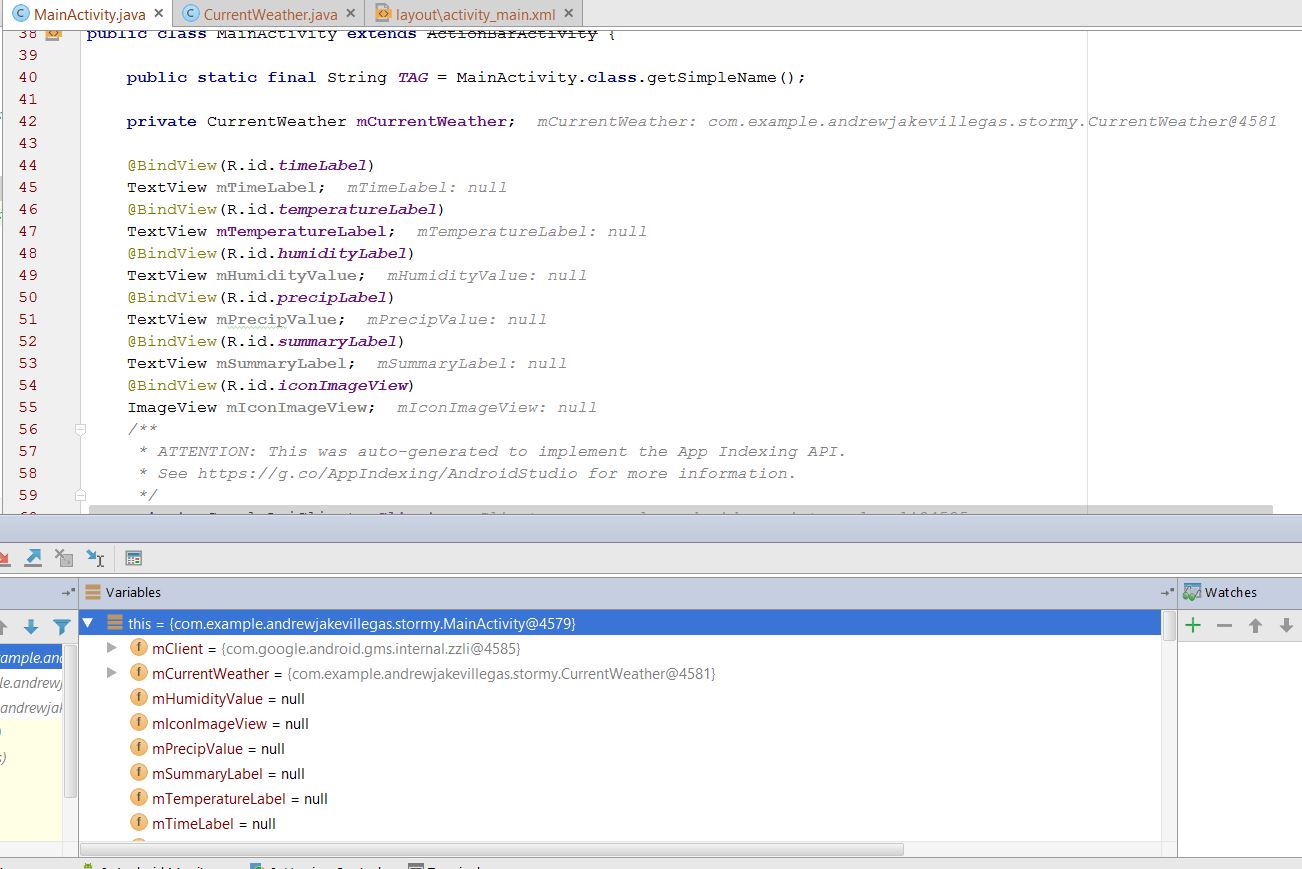Screen dimensions: 1302x869
Task: Click the fold end marker at line 59
Action: tap(80, 495)
